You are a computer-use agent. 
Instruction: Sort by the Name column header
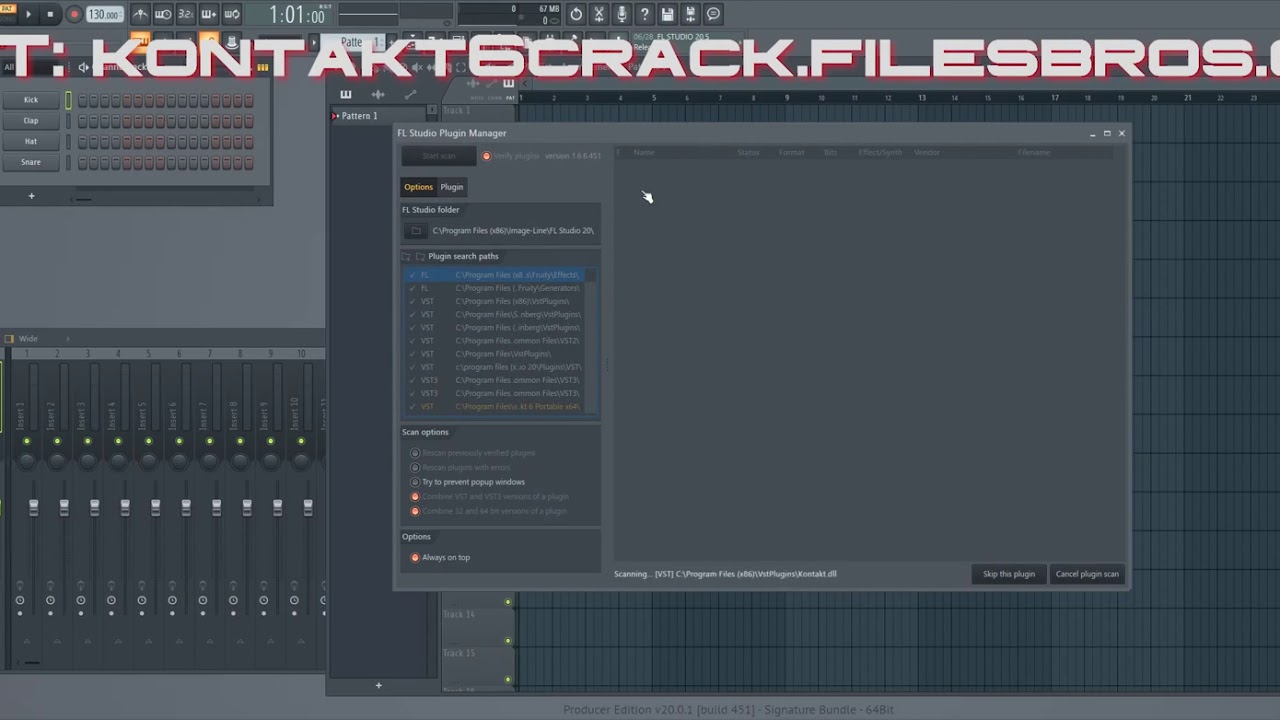644,153
